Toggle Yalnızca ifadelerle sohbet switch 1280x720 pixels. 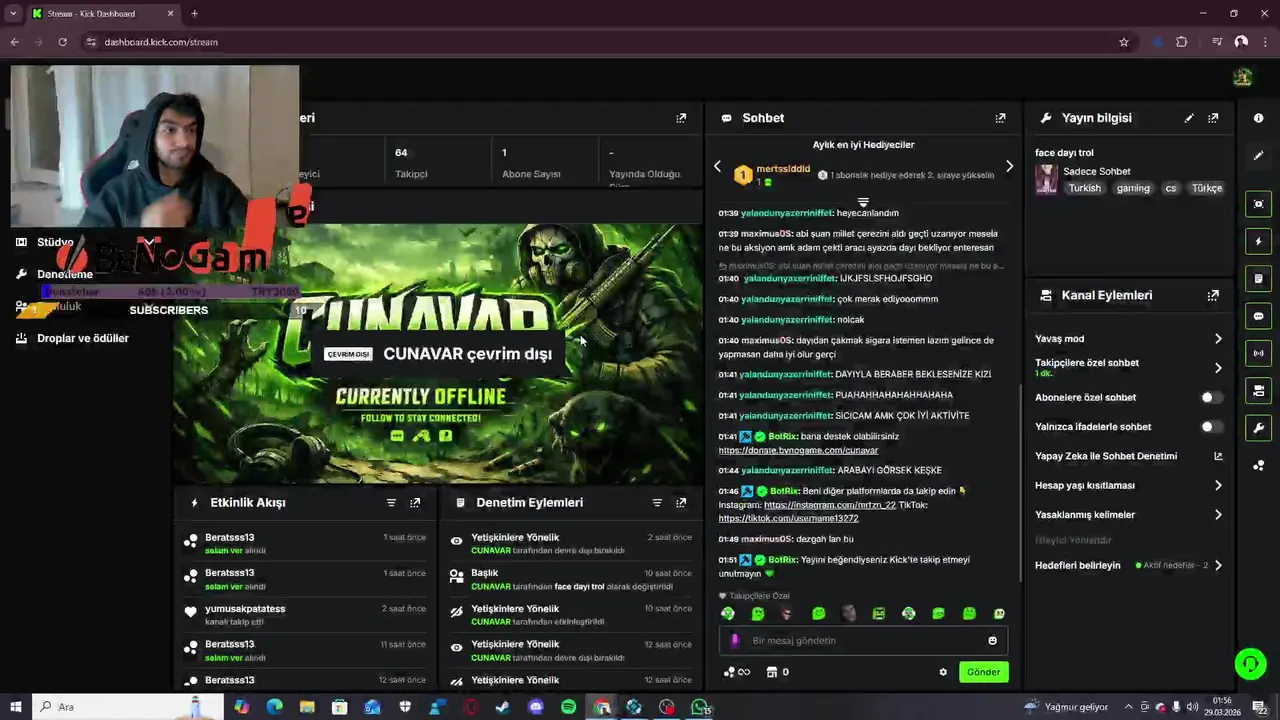click(1211, 427)
